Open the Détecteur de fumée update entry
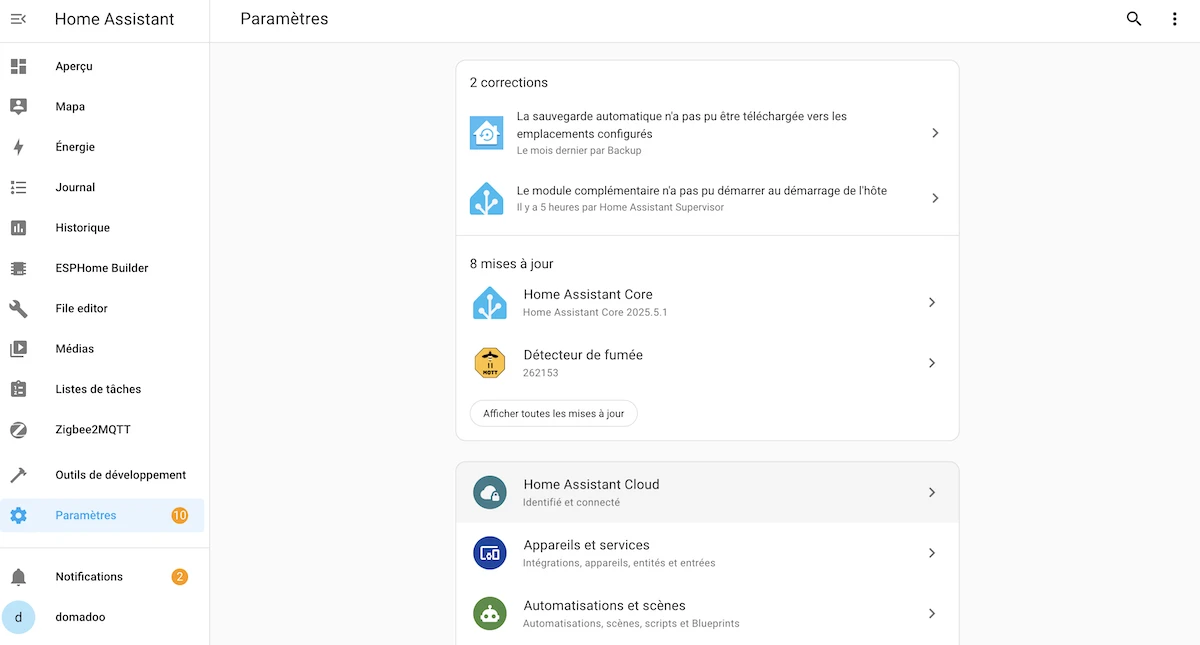Viewport: 1200px width, 645px height. point(707,363)
